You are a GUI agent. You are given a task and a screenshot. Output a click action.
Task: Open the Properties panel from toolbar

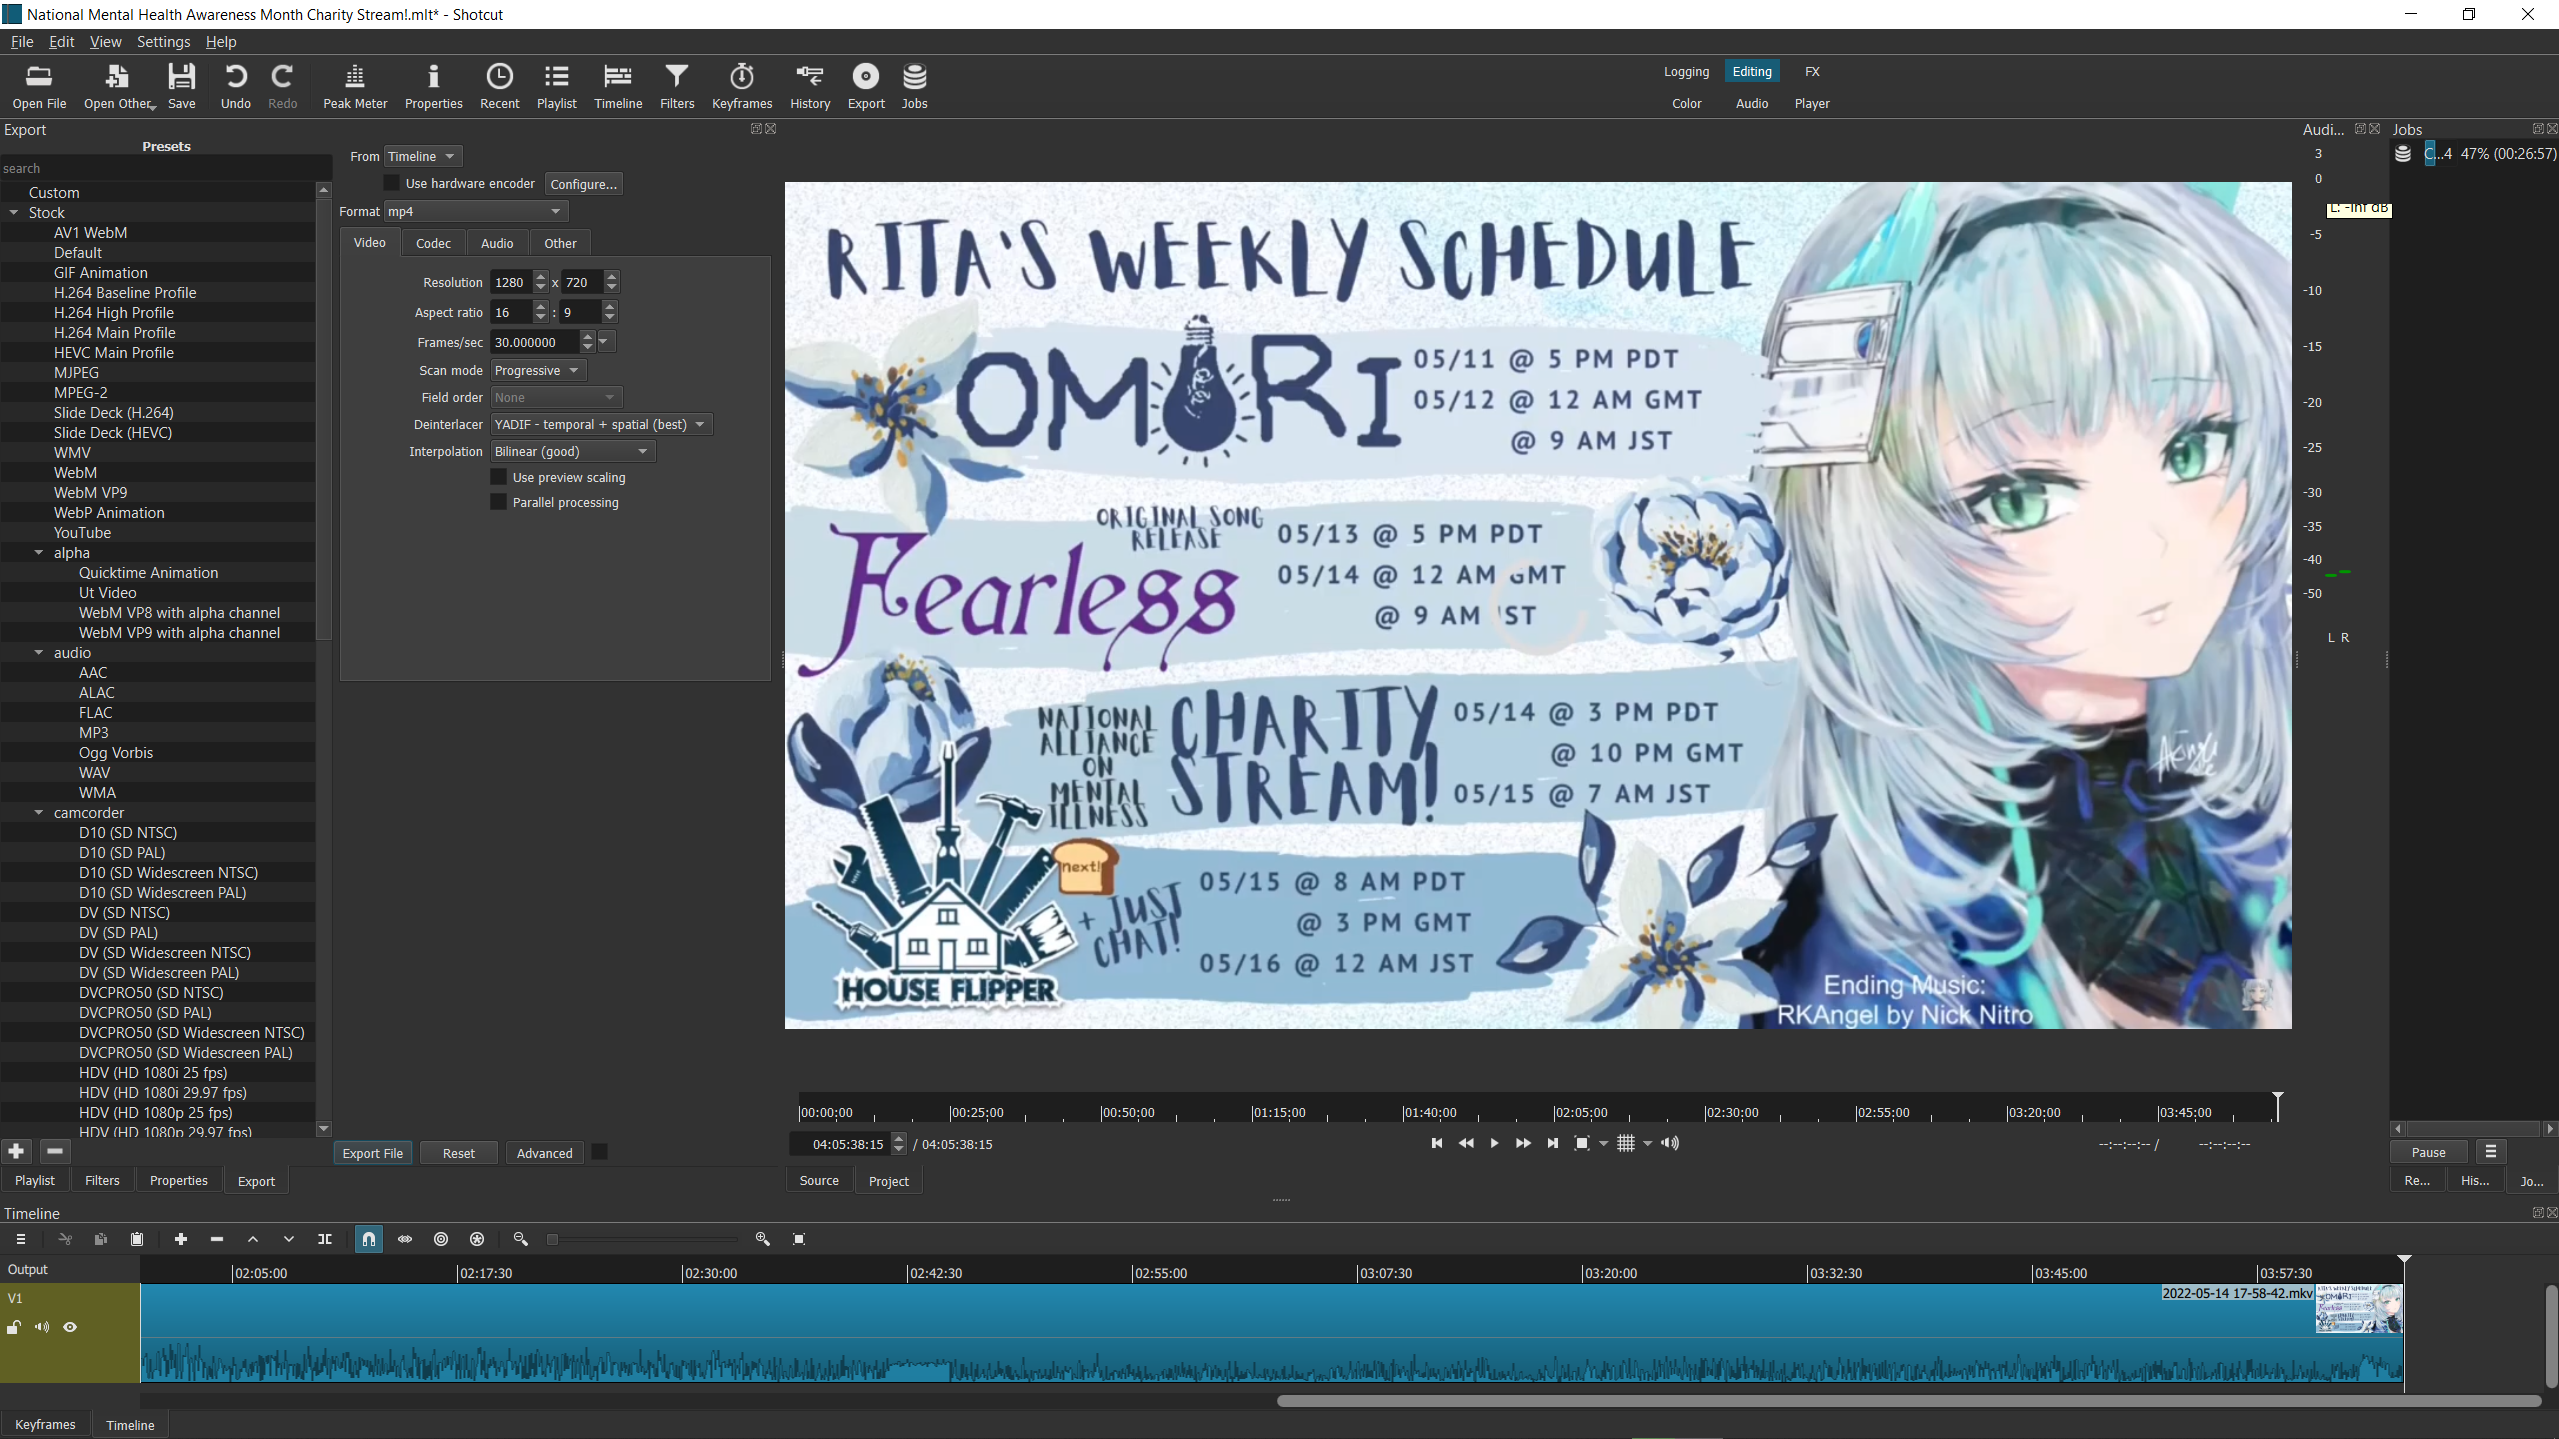pyautogui.click(x=433, y=86)
